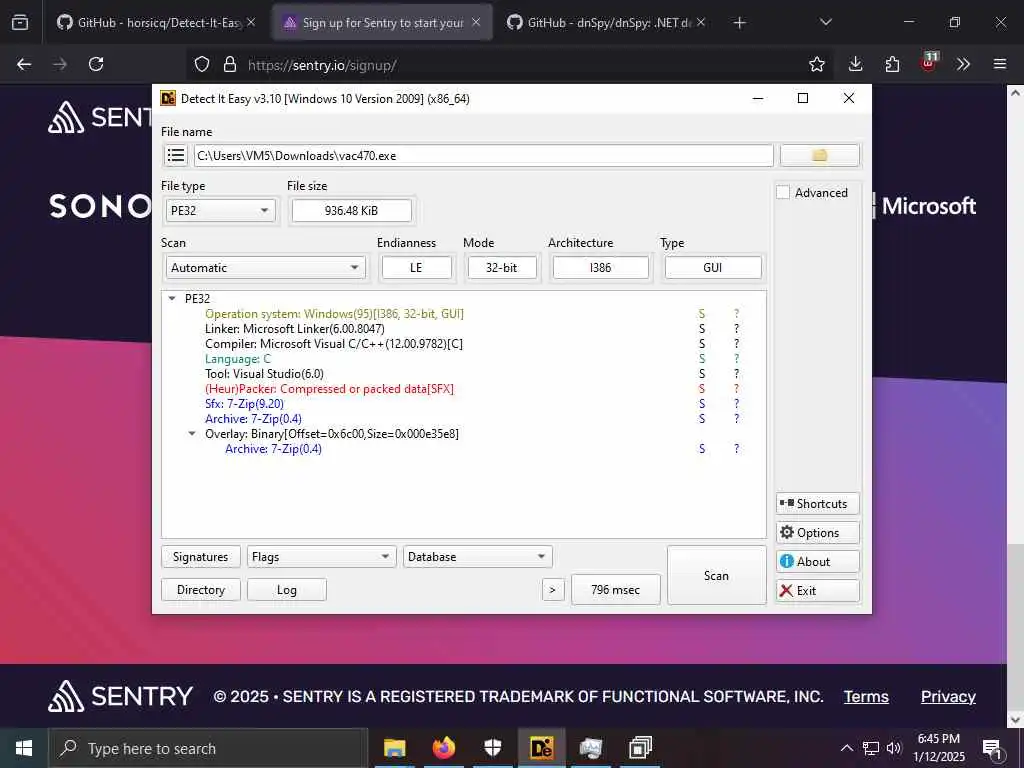This screenshot has height=768, width=1024.
Task: Close the Sentry signup tab
Action: click(x=476, y=22)
